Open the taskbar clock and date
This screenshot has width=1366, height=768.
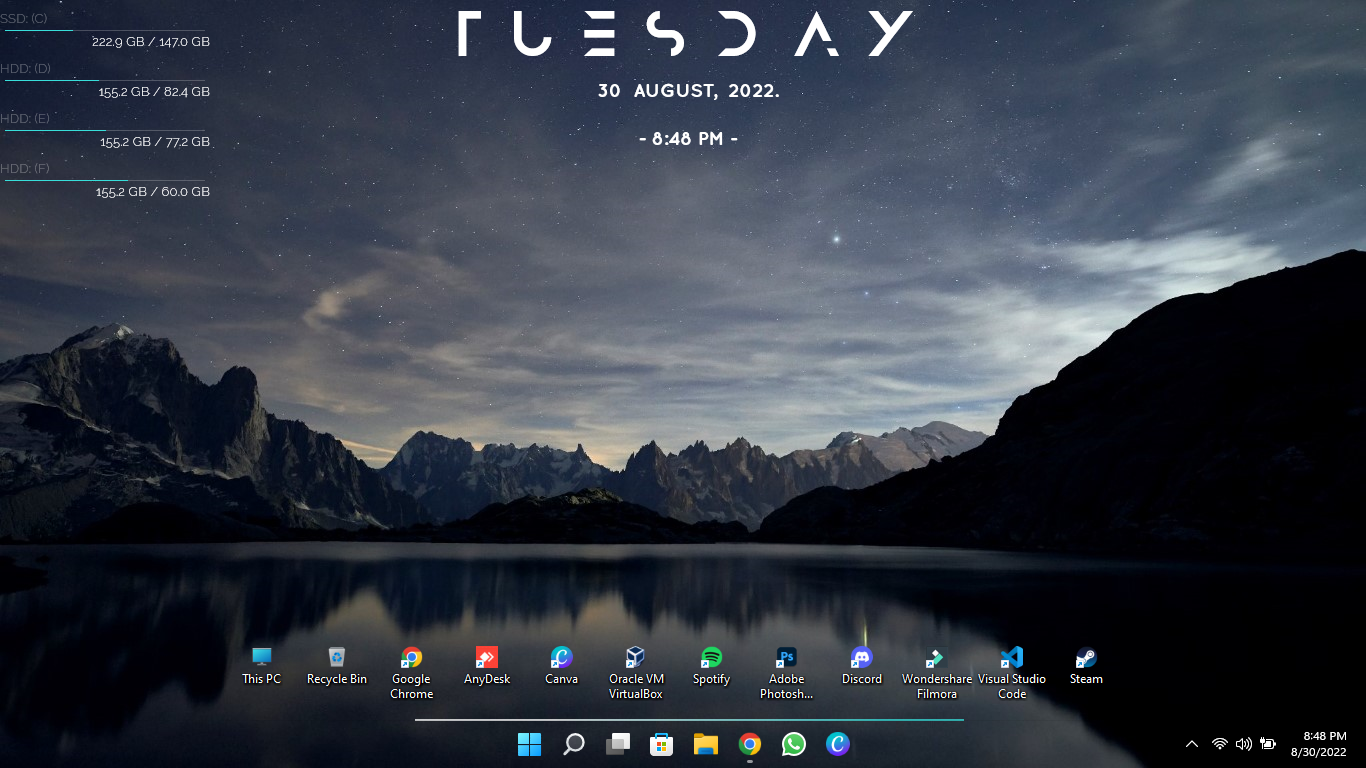(x=1324, y=744)
